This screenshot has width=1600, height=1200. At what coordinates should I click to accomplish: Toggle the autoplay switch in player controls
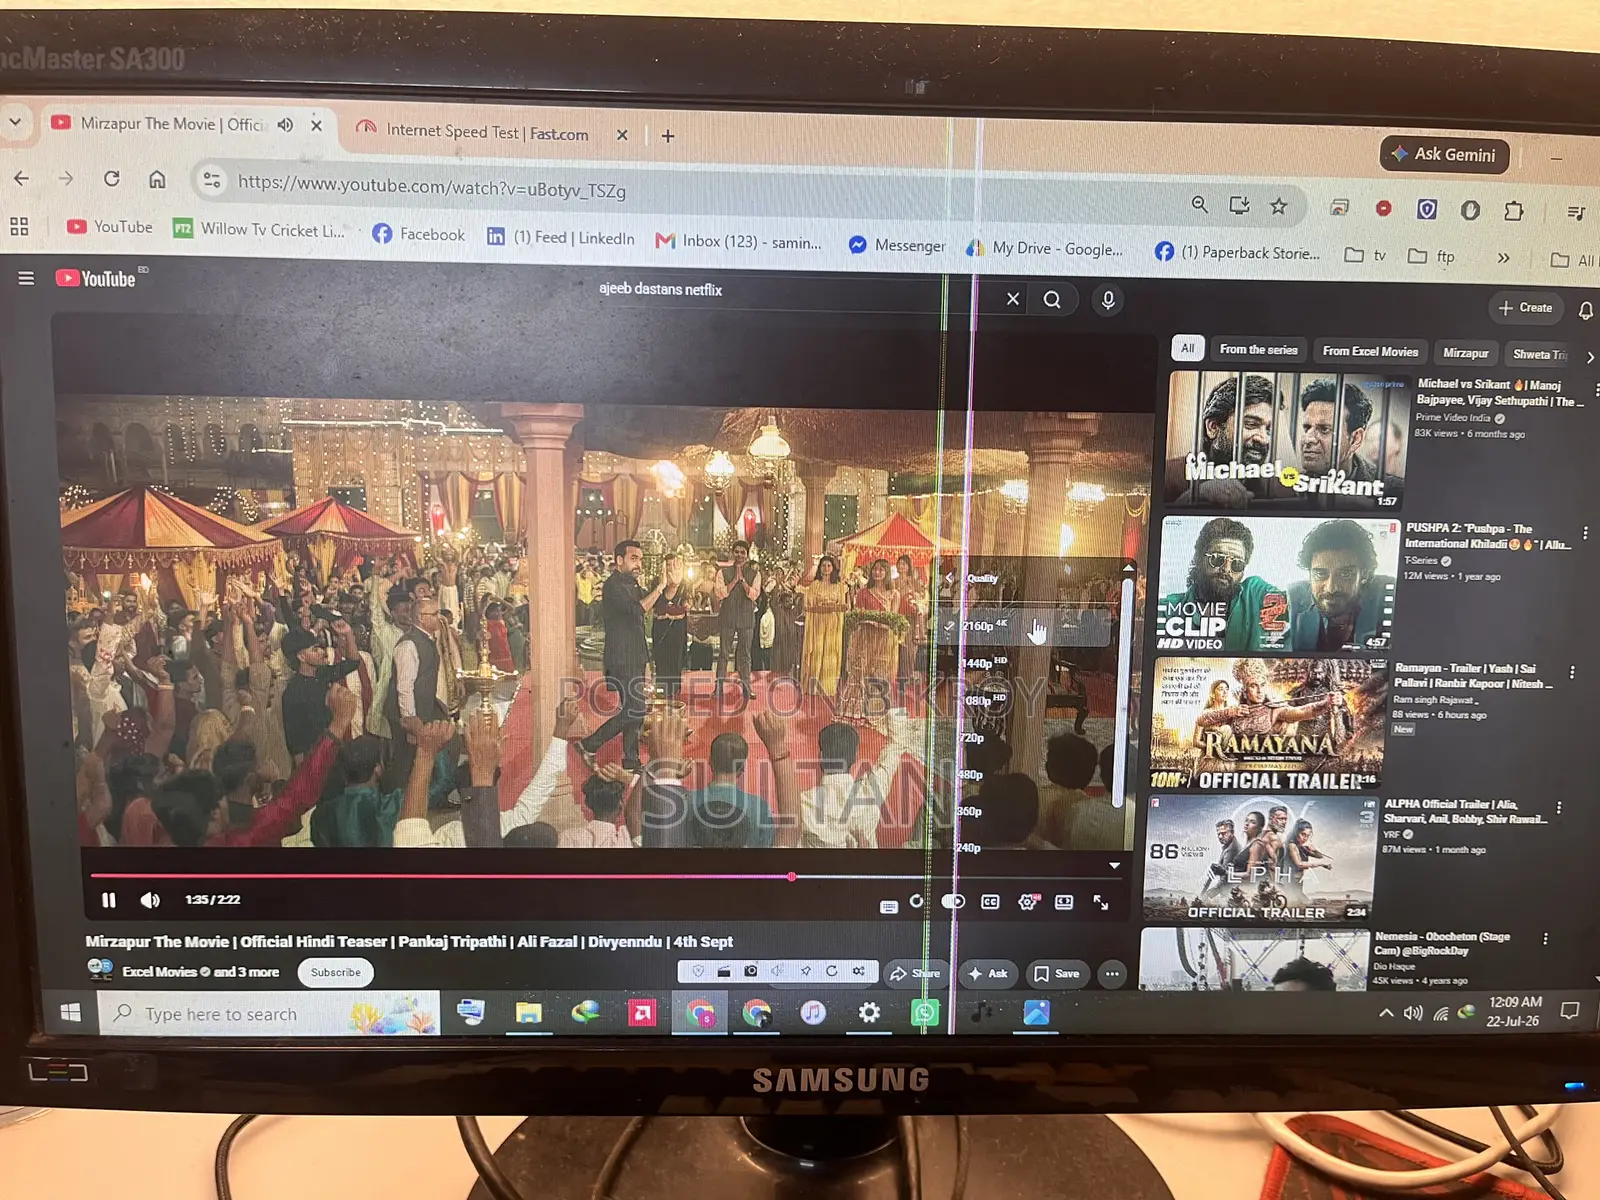click(953, 901)
